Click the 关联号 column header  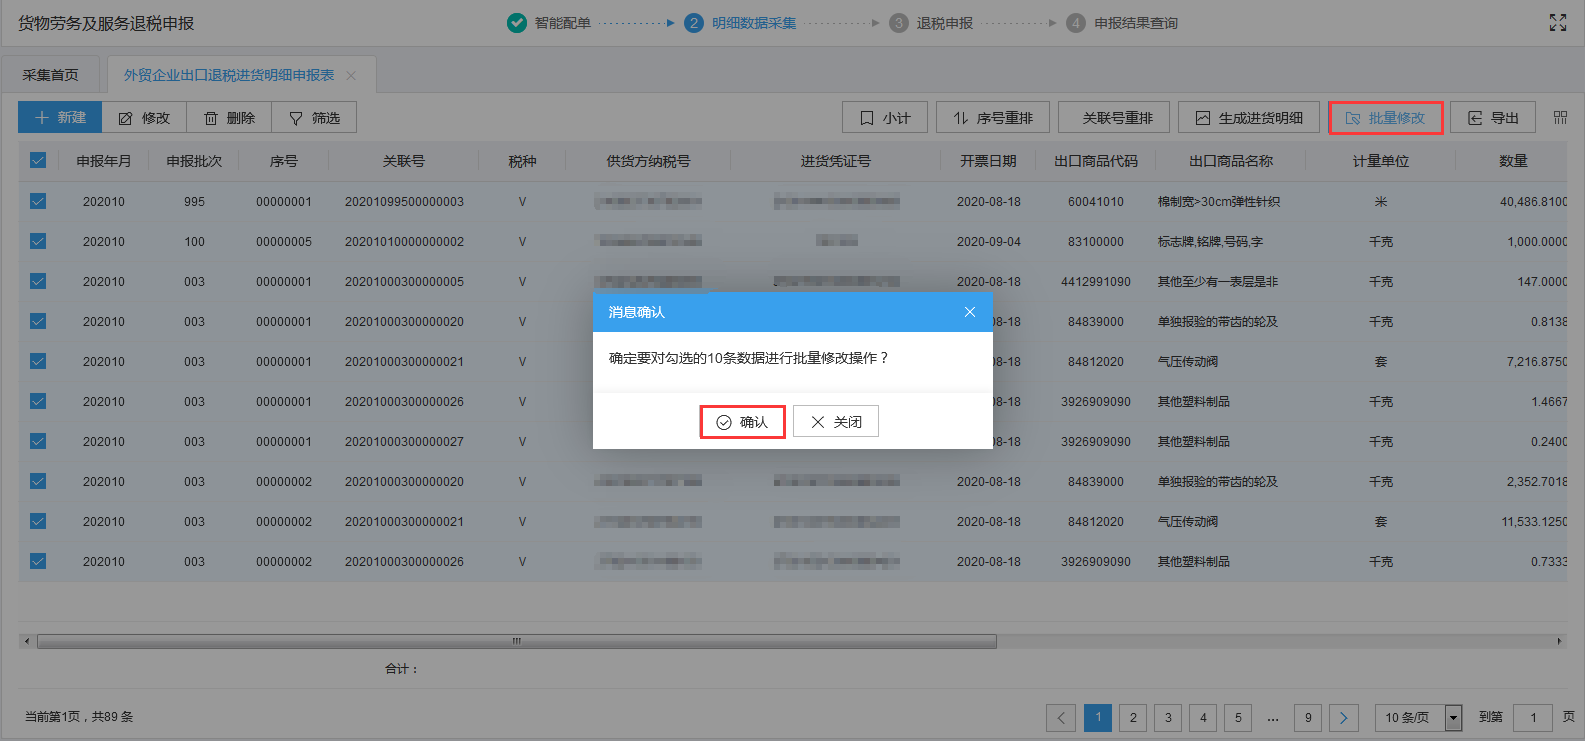pyautogui.click(x=404, y=161)
